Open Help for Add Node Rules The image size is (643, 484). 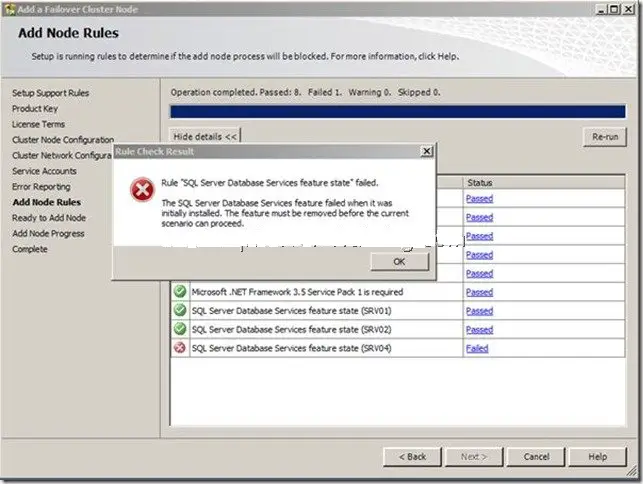click(x=597, y=456)
